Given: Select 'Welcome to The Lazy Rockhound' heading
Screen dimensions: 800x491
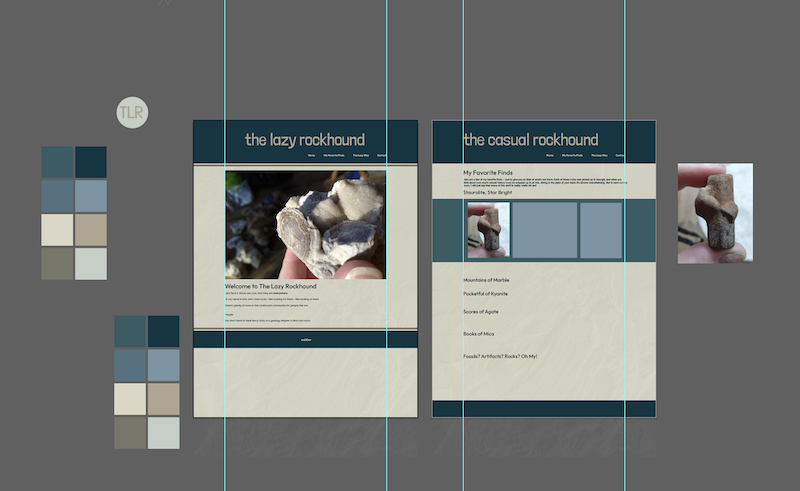Looking at the screenshot, I should click(270, 286).
